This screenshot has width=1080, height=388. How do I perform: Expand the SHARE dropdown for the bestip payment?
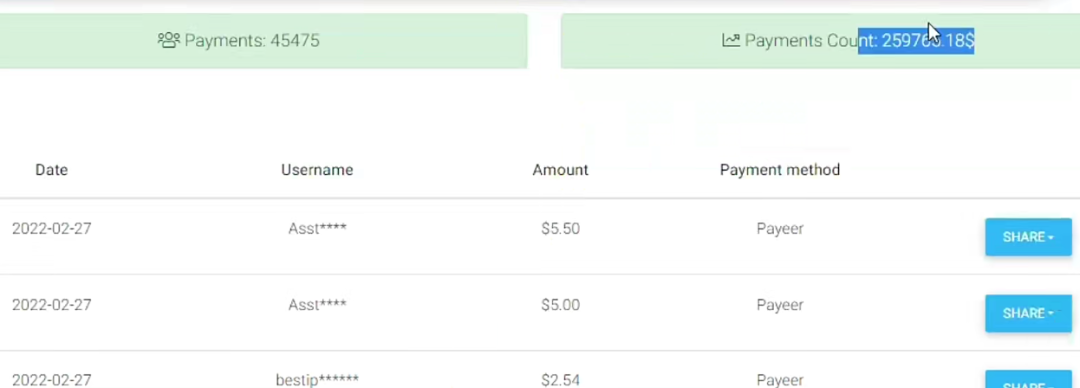pos(1028,380)
